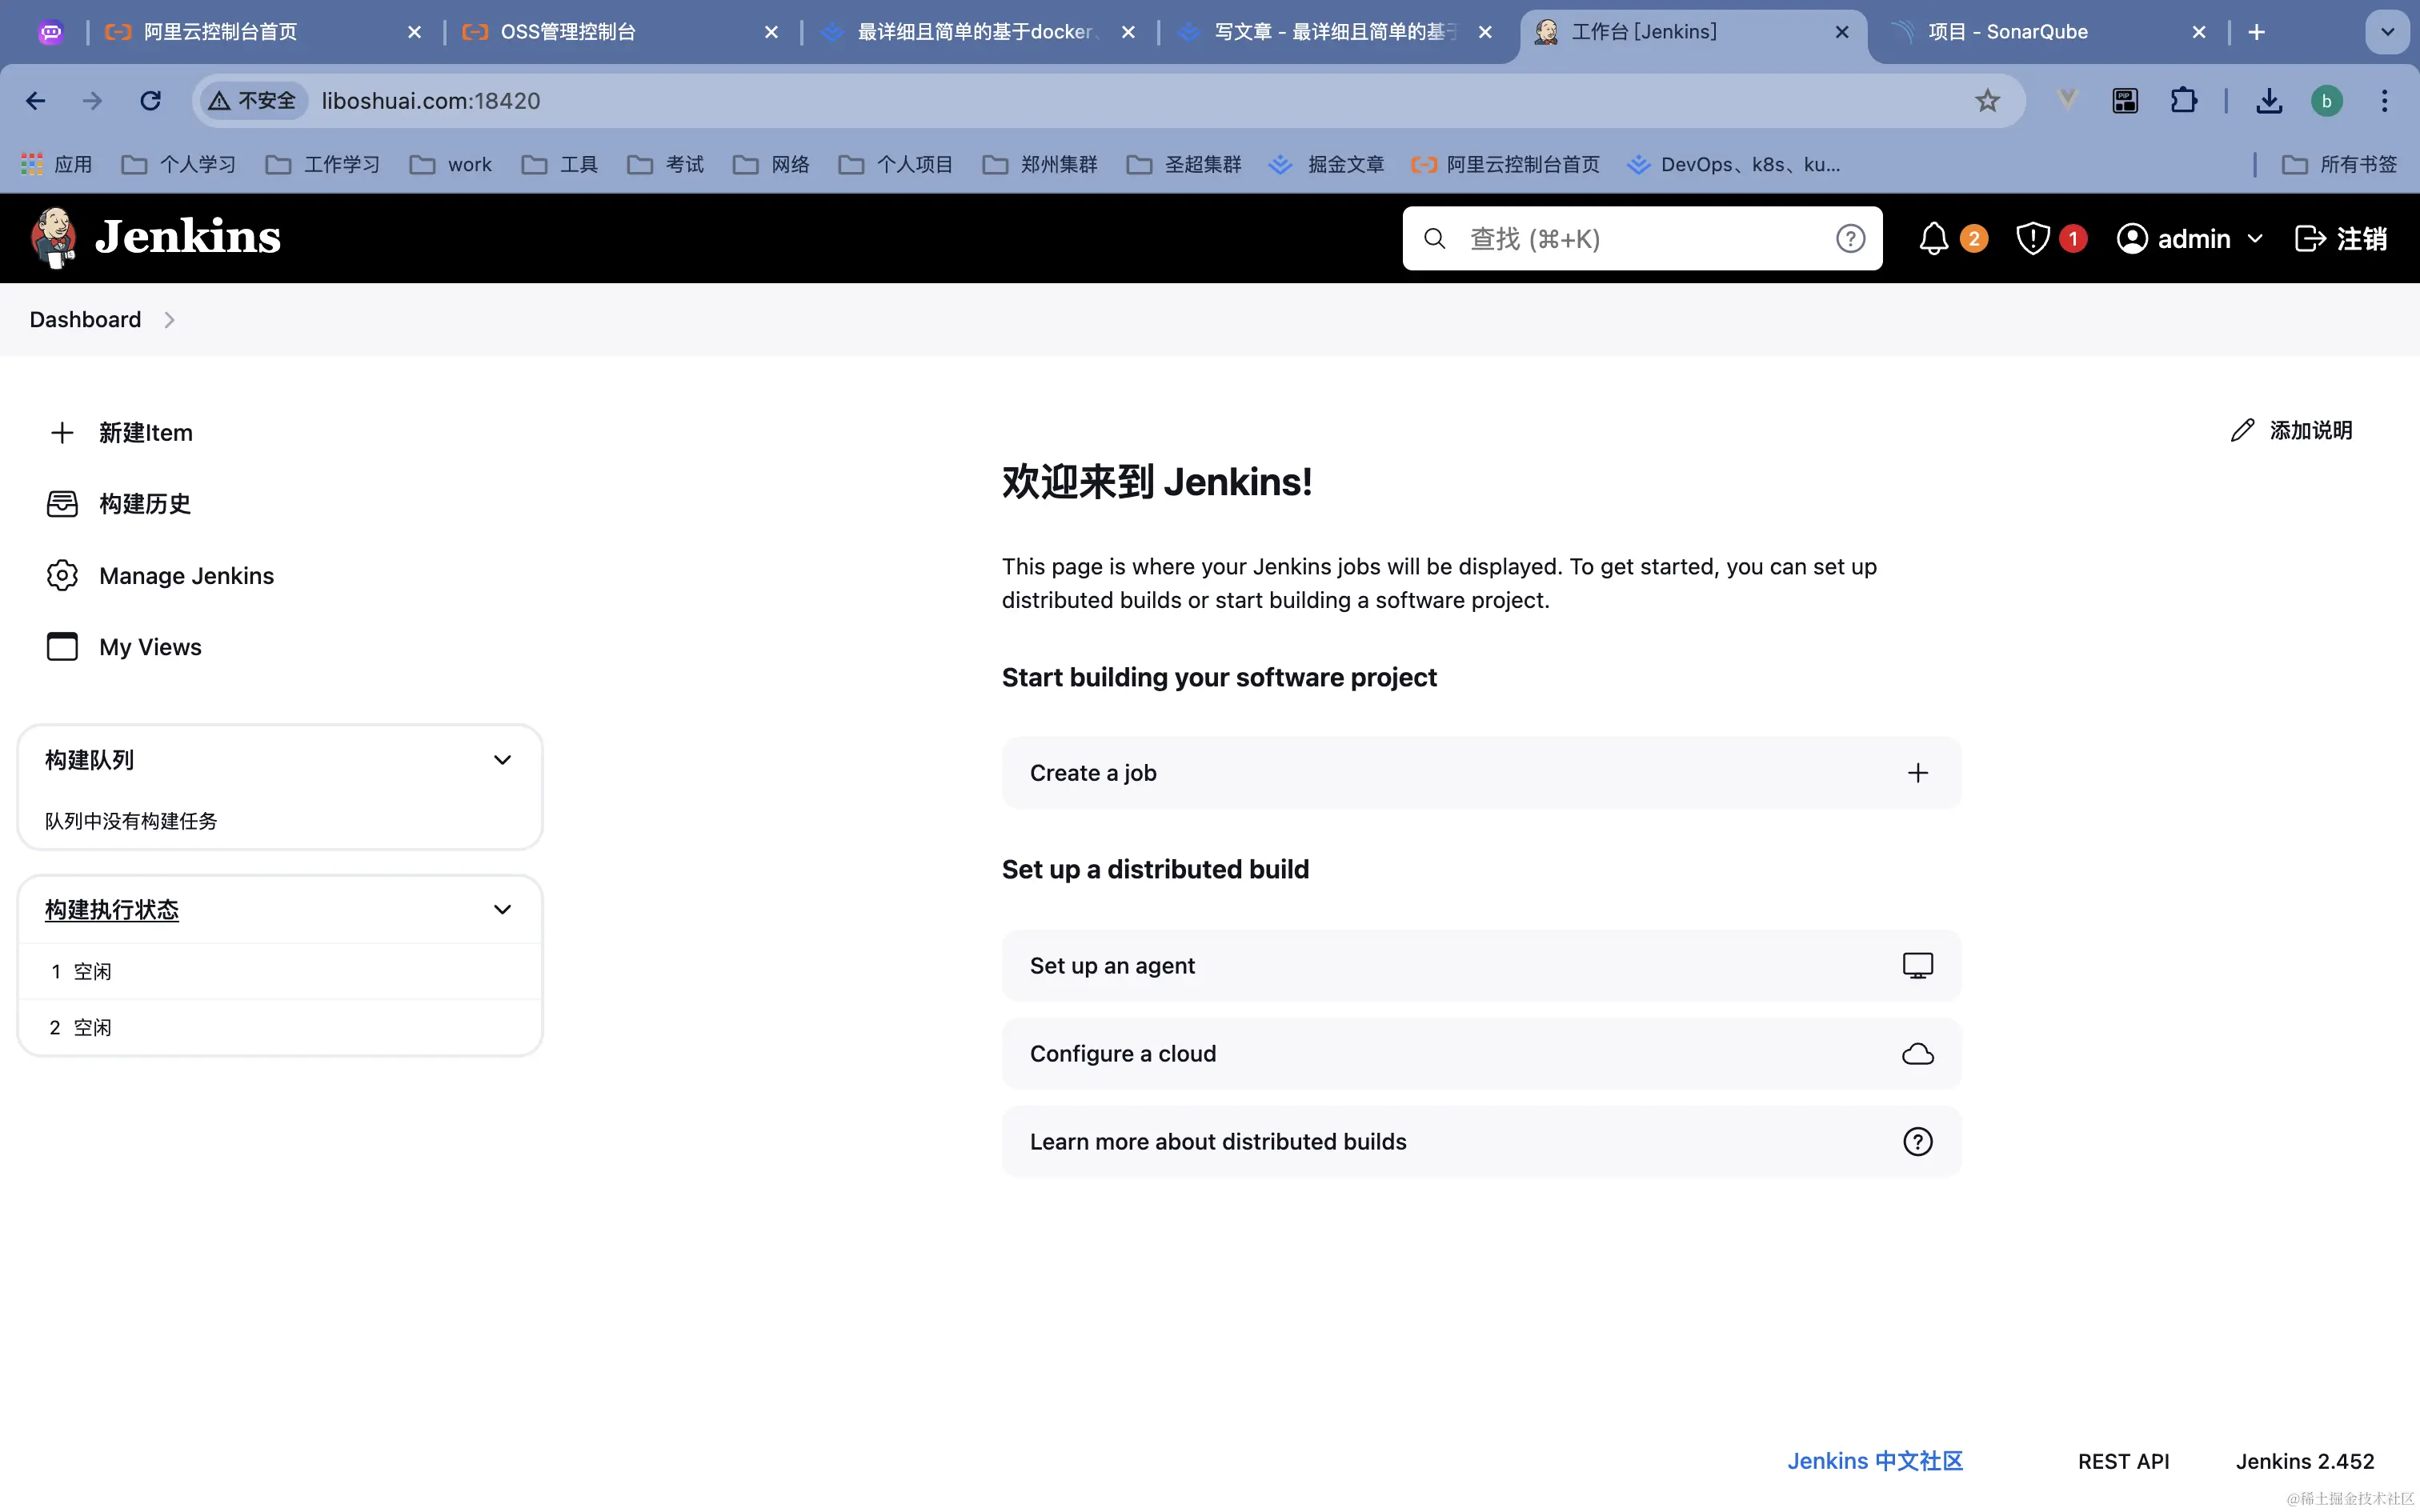Click the Jenkins 中文社区 footer link
Viewport: 2420px width, 1512px height.
pyautogui.click(x=1875, y=1461)
